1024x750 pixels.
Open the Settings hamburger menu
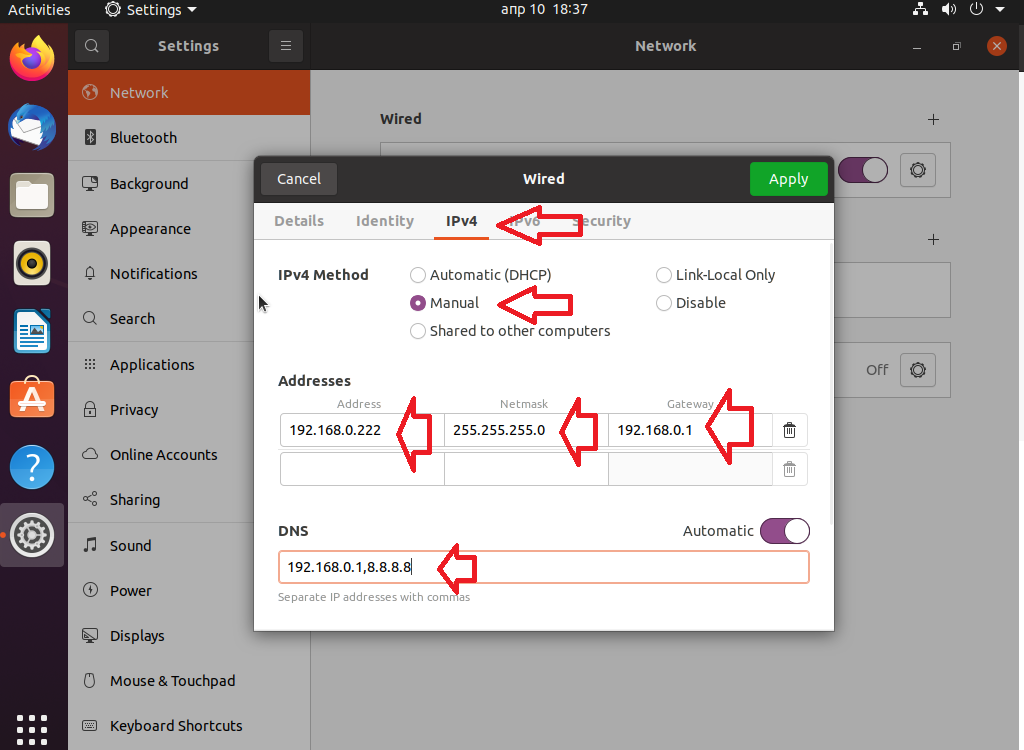[285, 46]
